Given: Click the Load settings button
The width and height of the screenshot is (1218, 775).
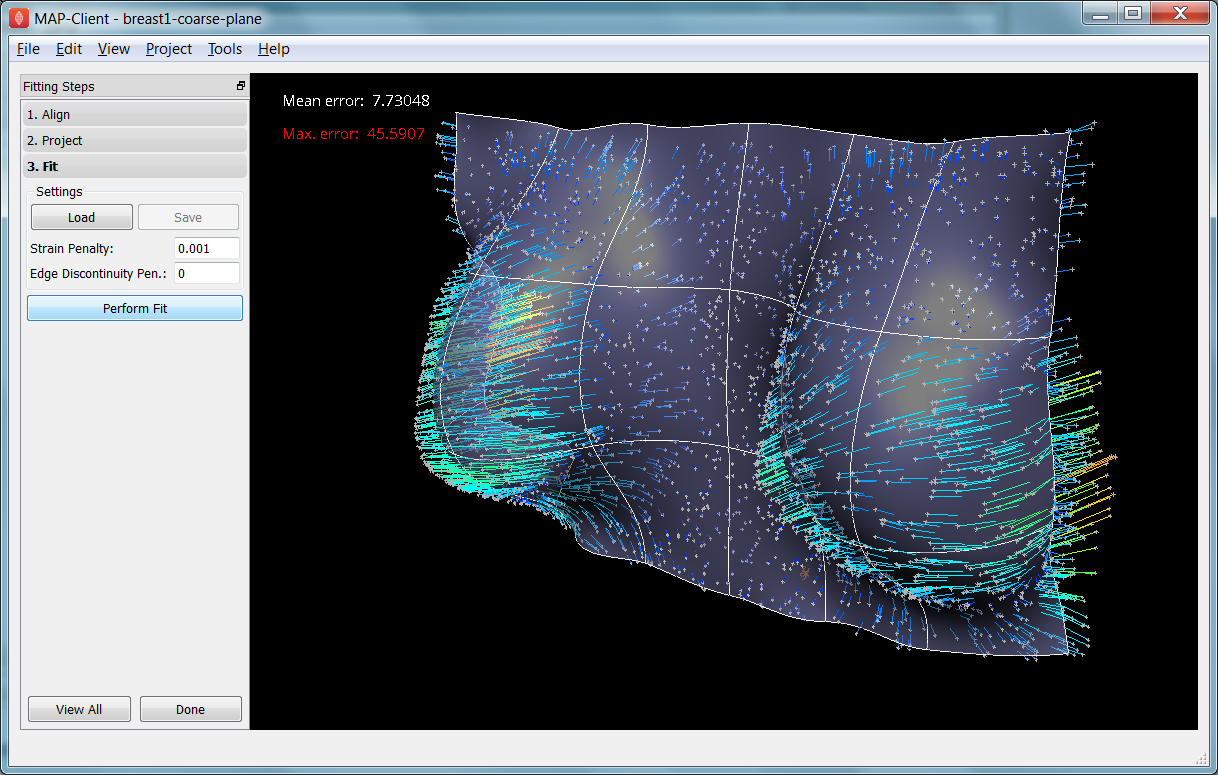Looking at the screenshot, I should (x=82, y=217).
